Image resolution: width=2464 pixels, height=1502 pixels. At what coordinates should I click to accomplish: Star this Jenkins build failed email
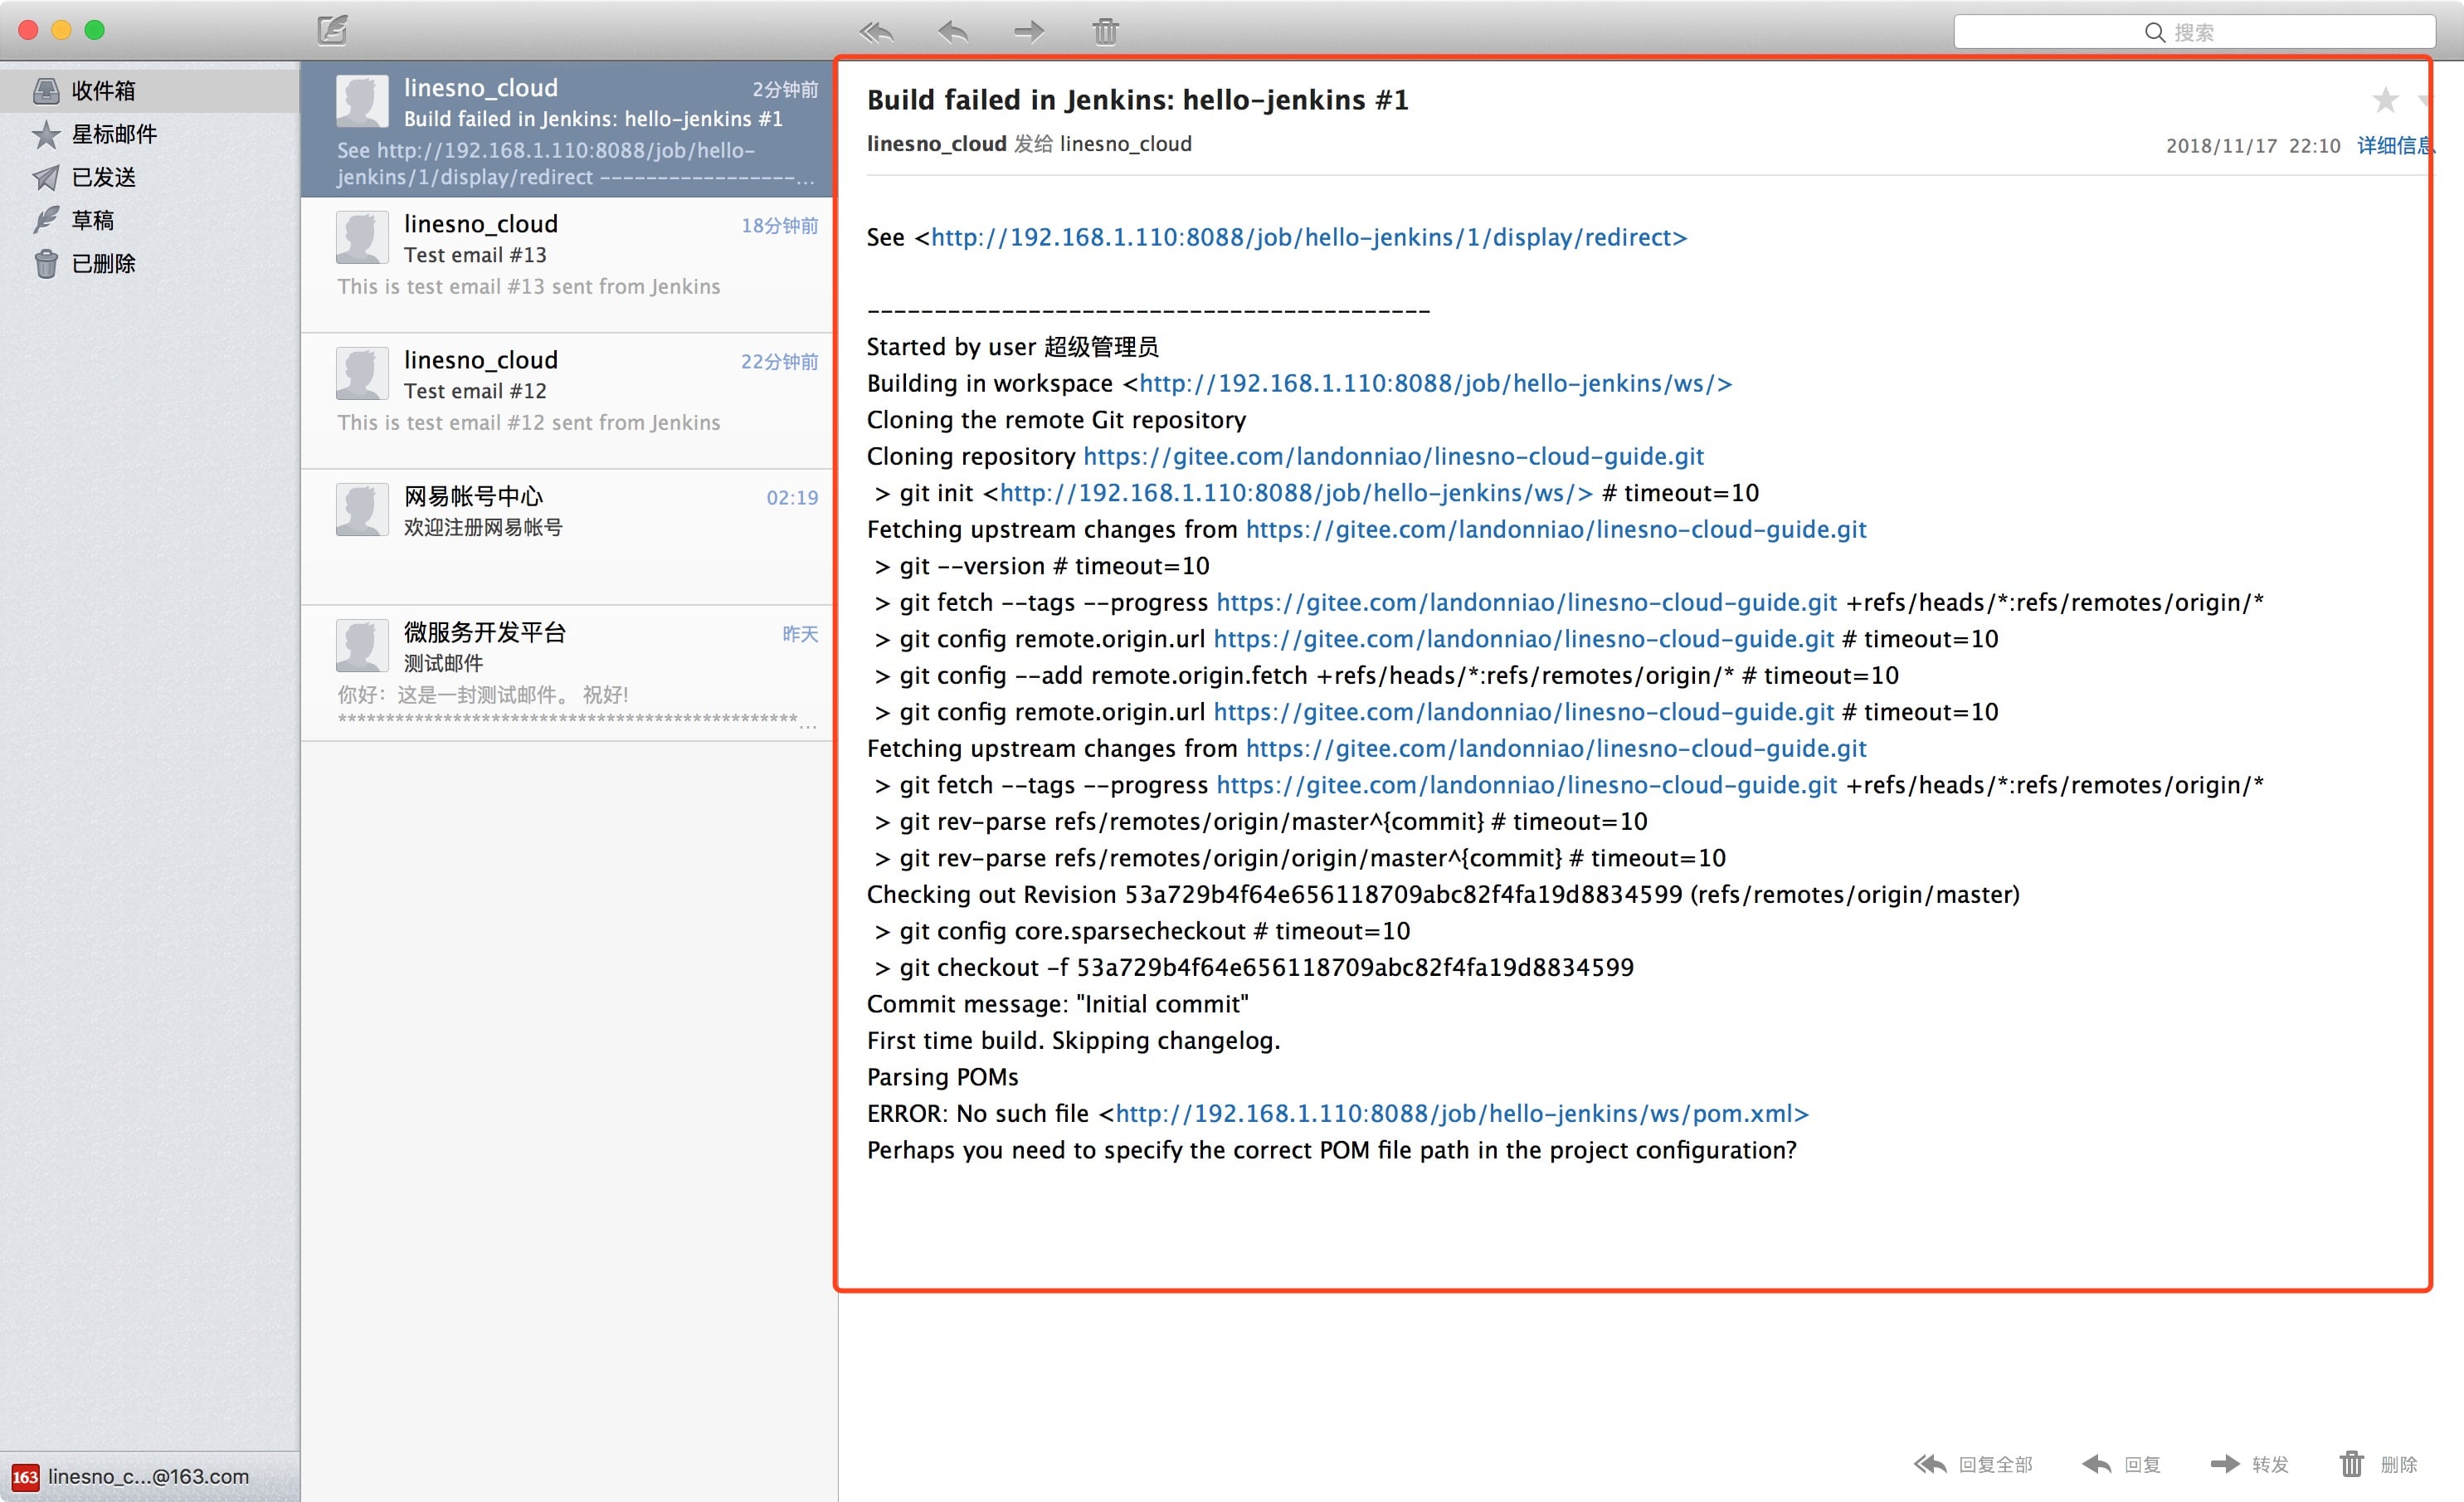2385,99
